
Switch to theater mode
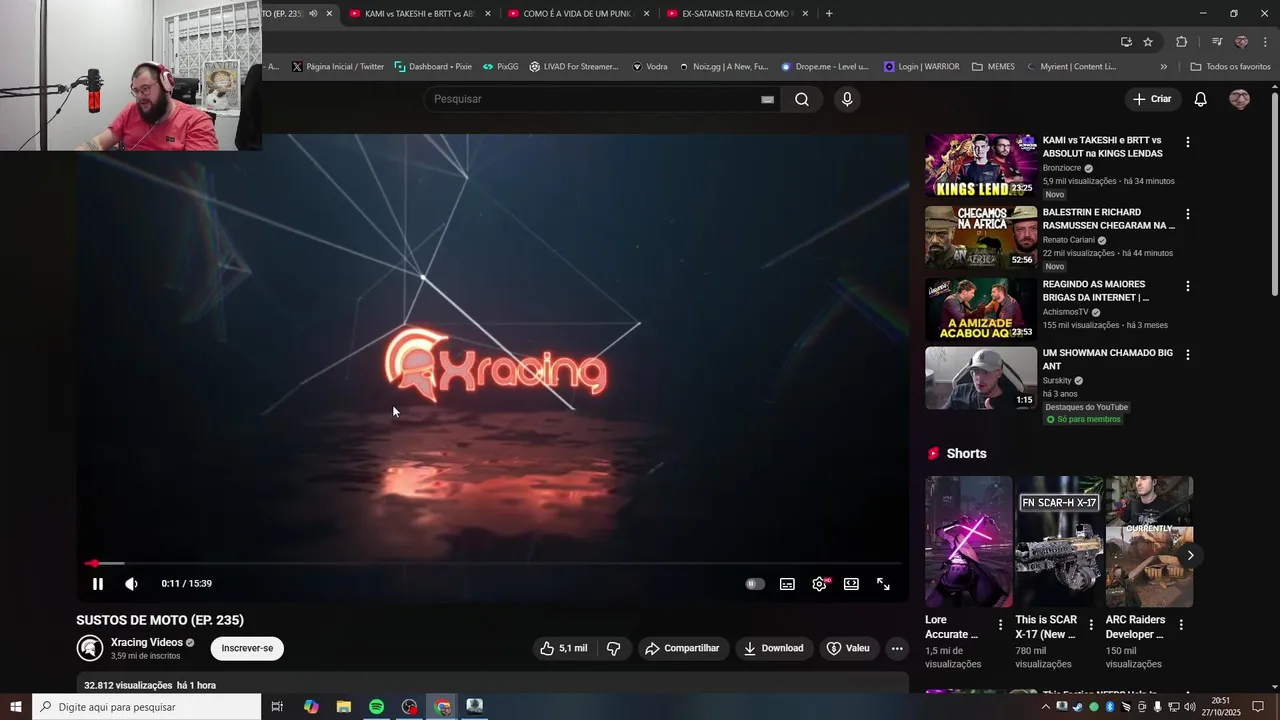pos(851,584)
